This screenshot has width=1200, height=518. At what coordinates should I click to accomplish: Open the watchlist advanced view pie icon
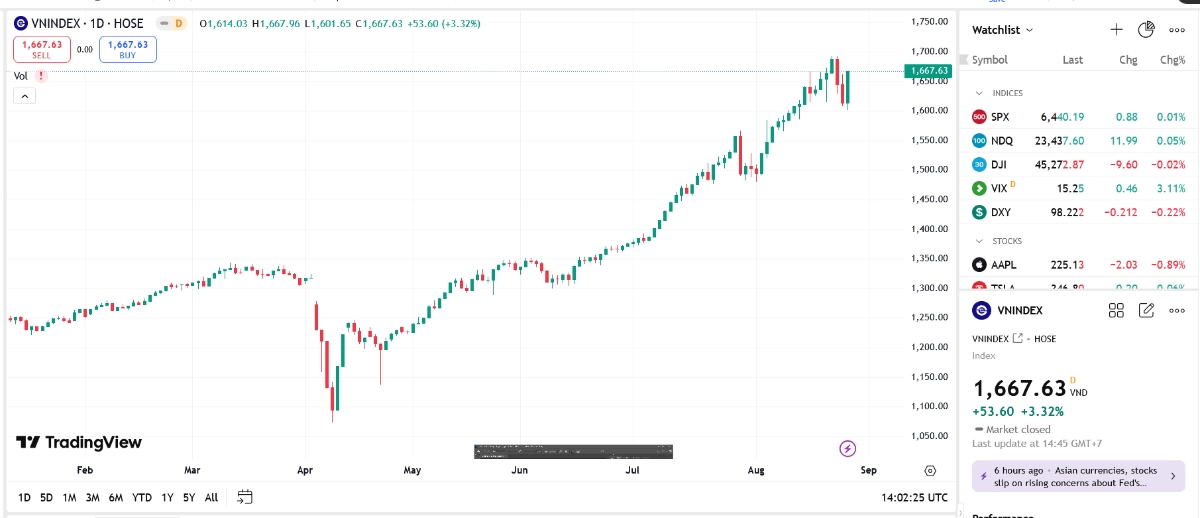[x=1147, y=30]
